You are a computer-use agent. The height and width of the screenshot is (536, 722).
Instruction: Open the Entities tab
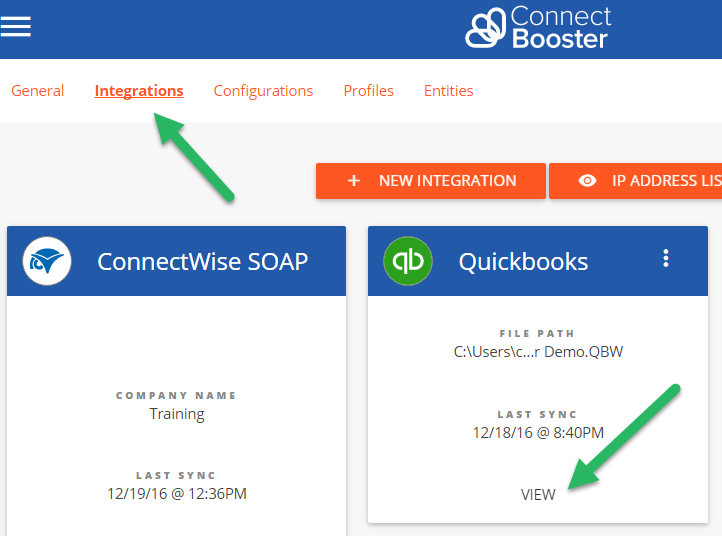448,91
